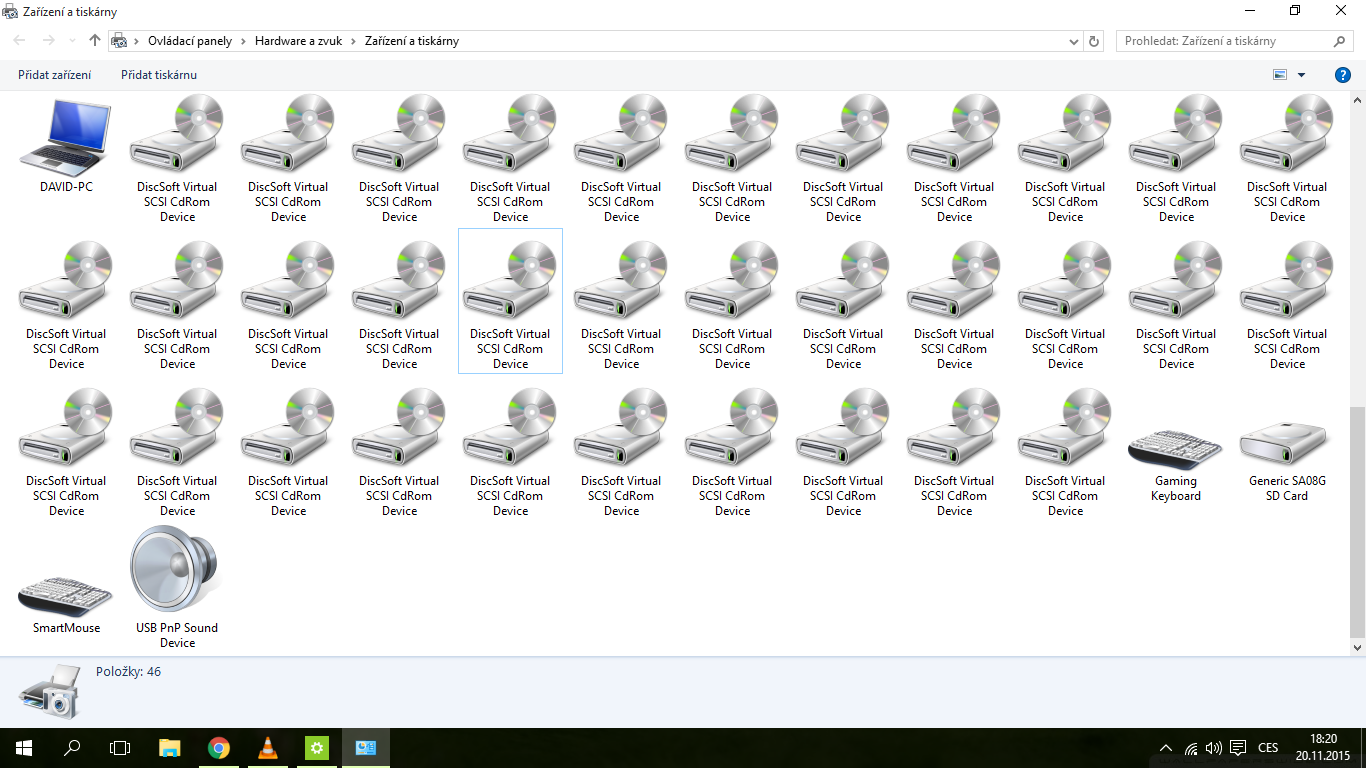The width and height of the screenshot is (1366, 768).
Task: Select the DAVID-PC laptop device
Action: [66, 145]
